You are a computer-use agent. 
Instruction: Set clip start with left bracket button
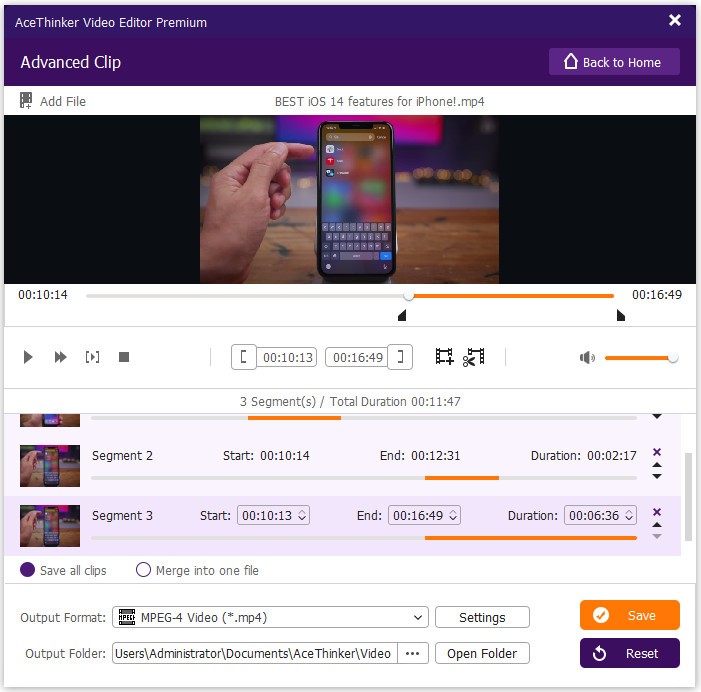pyautogui.click(x=244, y=357)
